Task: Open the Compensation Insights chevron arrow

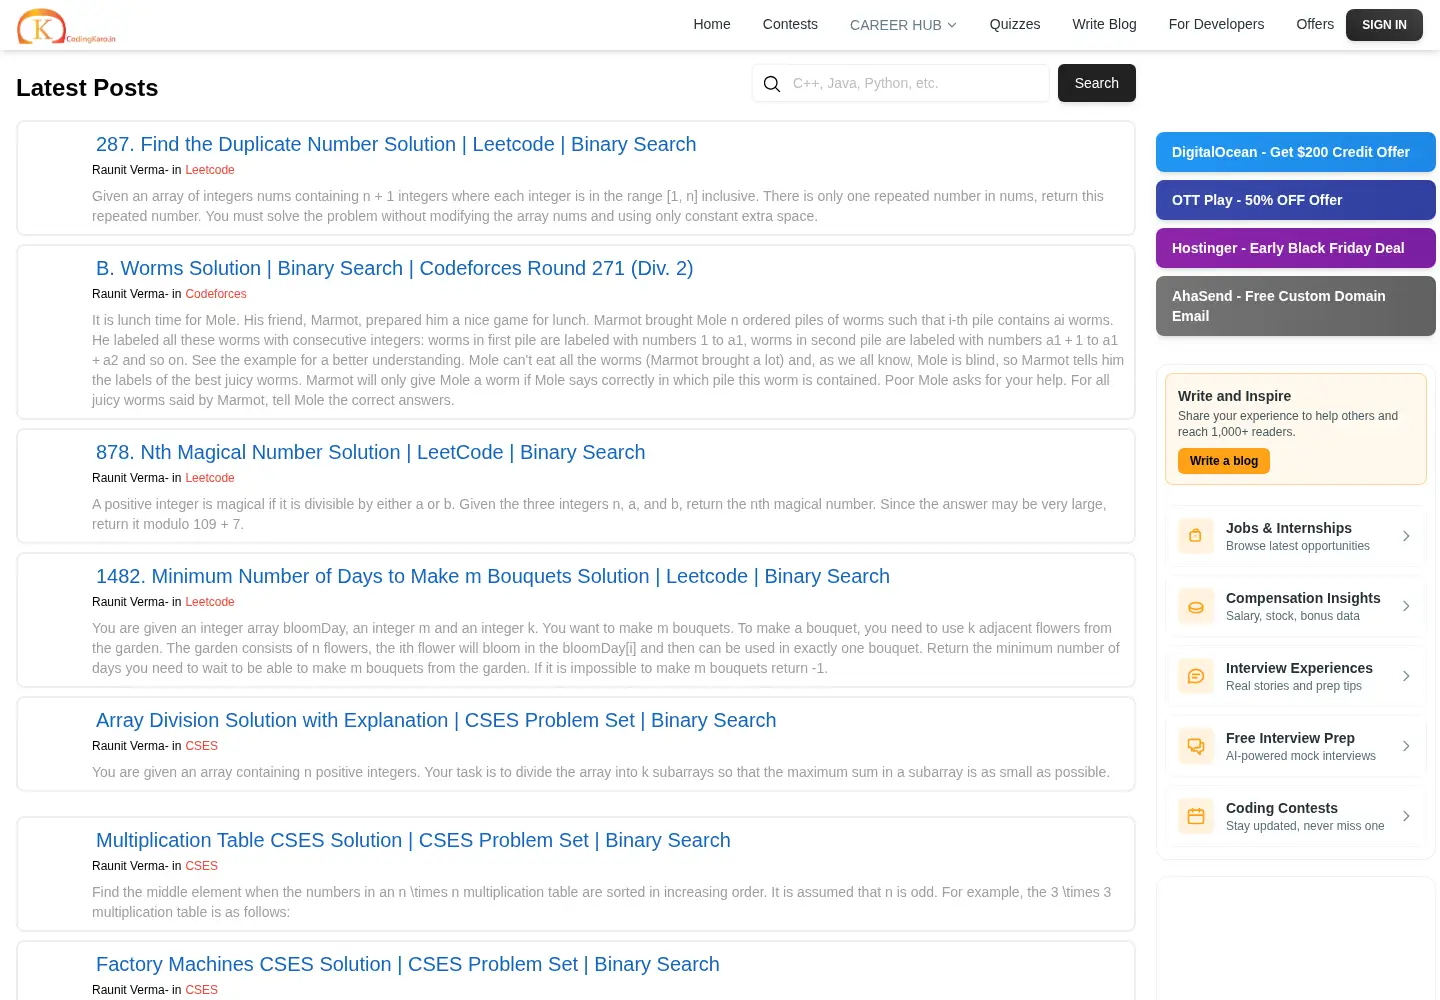Action: (1406, 606)
